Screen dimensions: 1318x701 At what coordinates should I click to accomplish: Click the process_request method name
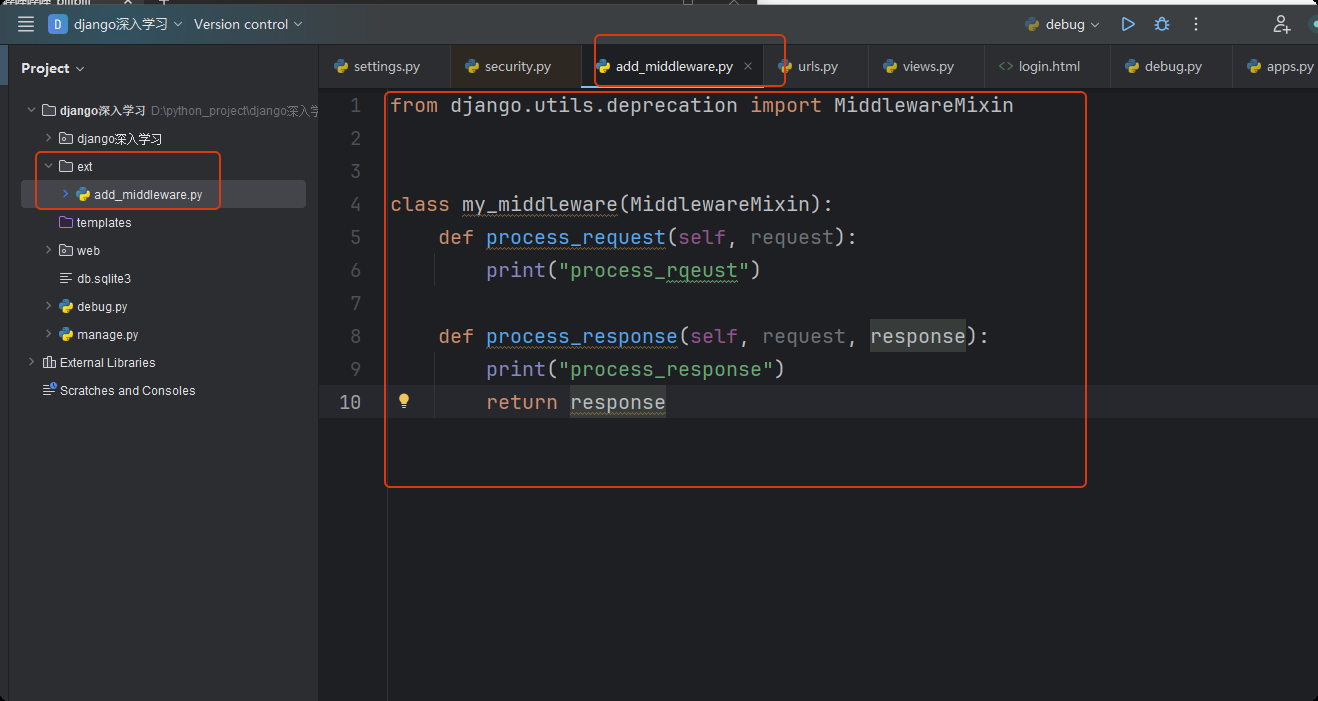pyautogui.click(x=576, y=238)
